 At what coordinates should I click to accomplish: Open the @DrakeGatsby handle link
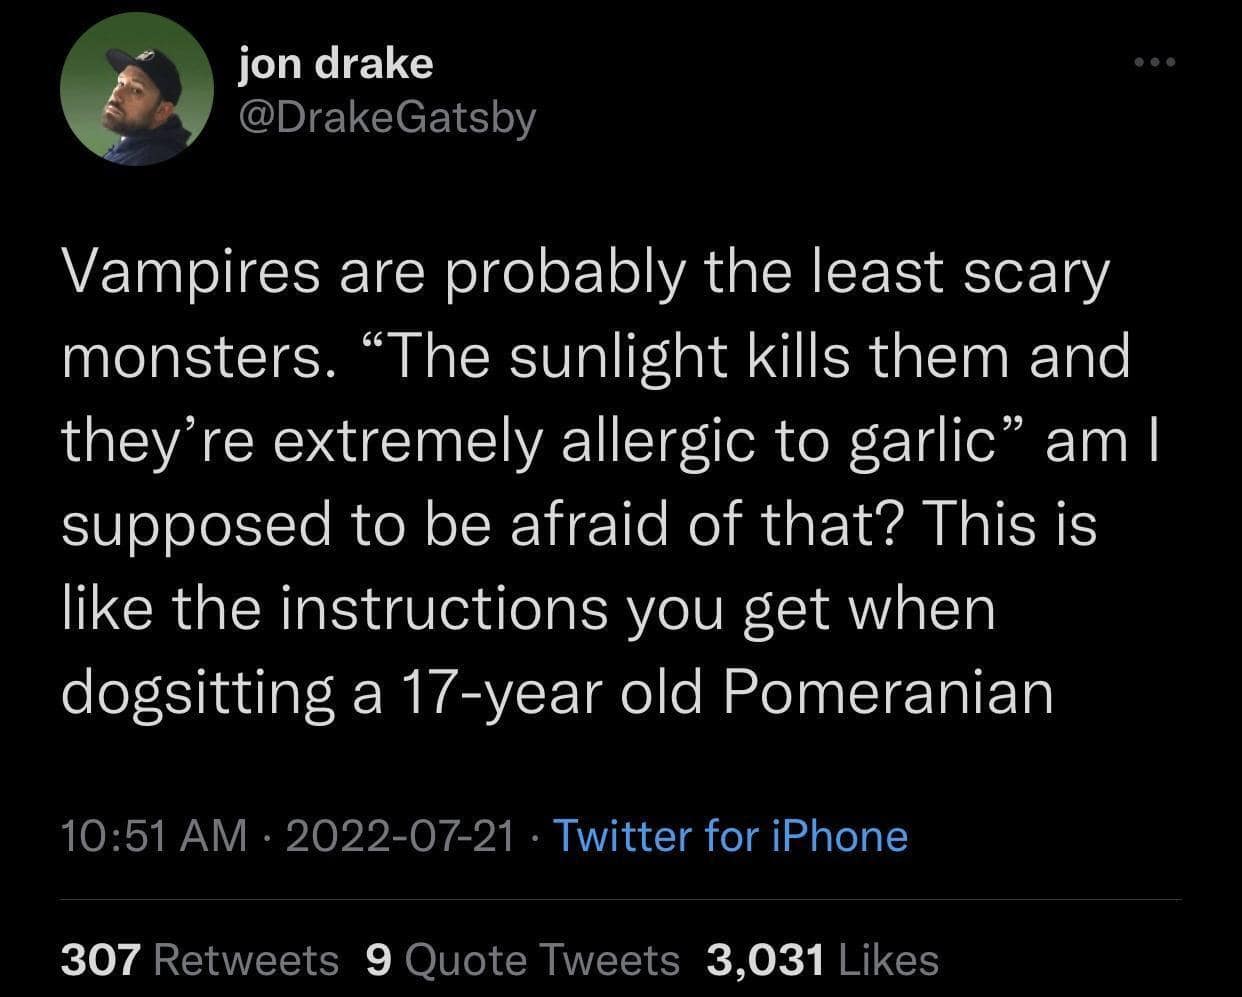387,118
